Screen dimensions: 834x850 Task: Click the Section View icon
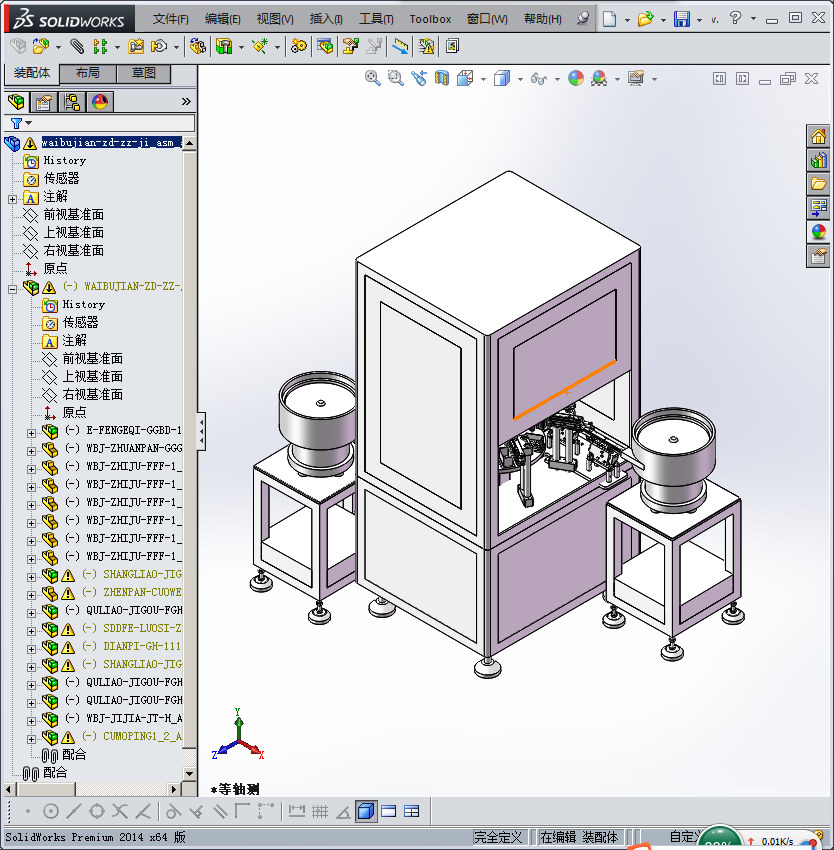[x=442, y=79]
